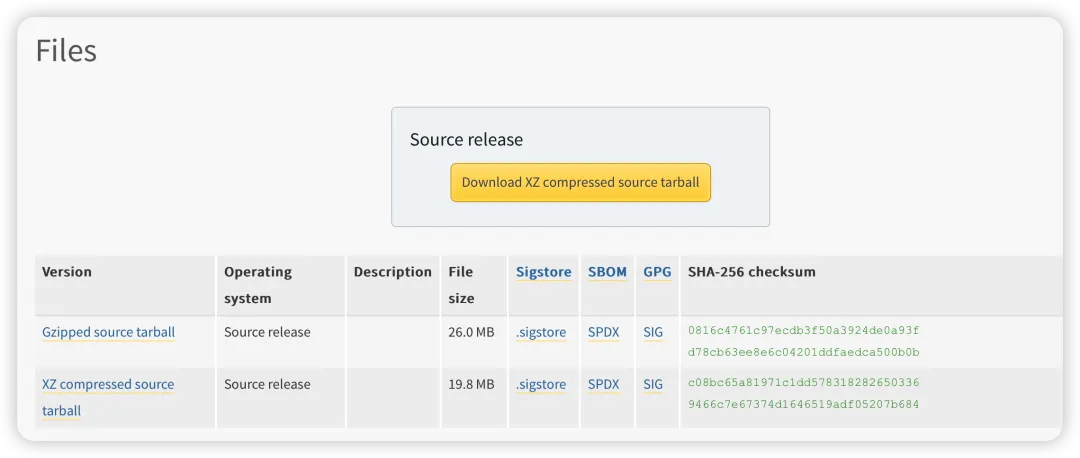The height and width of the screenshot is (458, 1080).
Task: Click the SBOM column header link
Action: coord(607,272)
